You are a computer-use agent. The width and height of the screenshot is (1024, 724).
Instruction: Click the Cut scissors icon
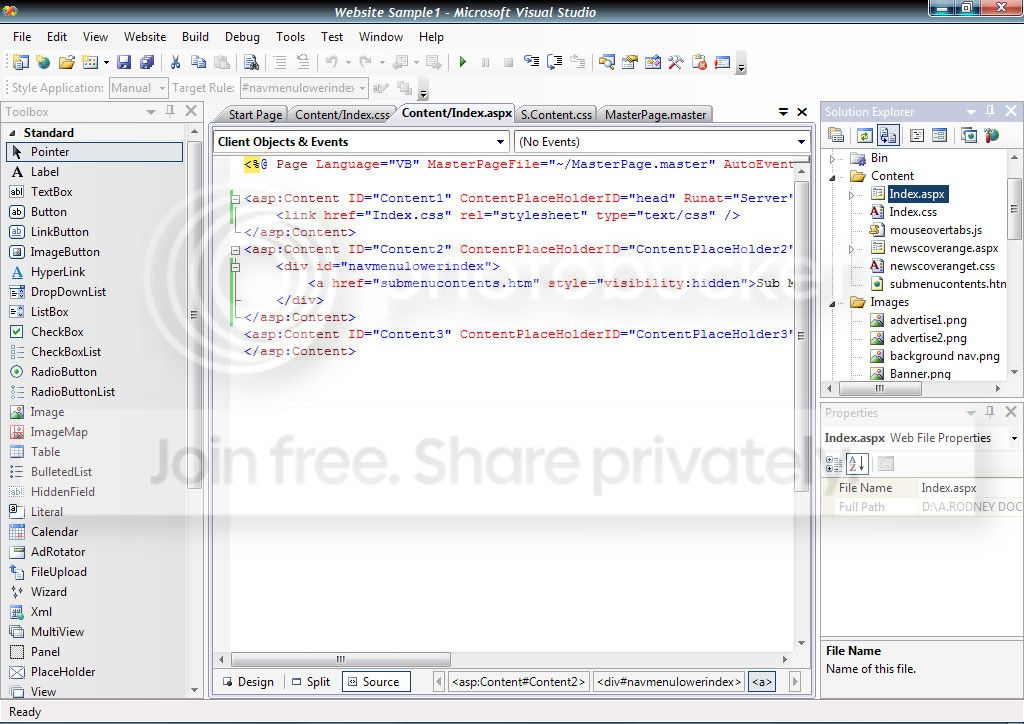175,62
